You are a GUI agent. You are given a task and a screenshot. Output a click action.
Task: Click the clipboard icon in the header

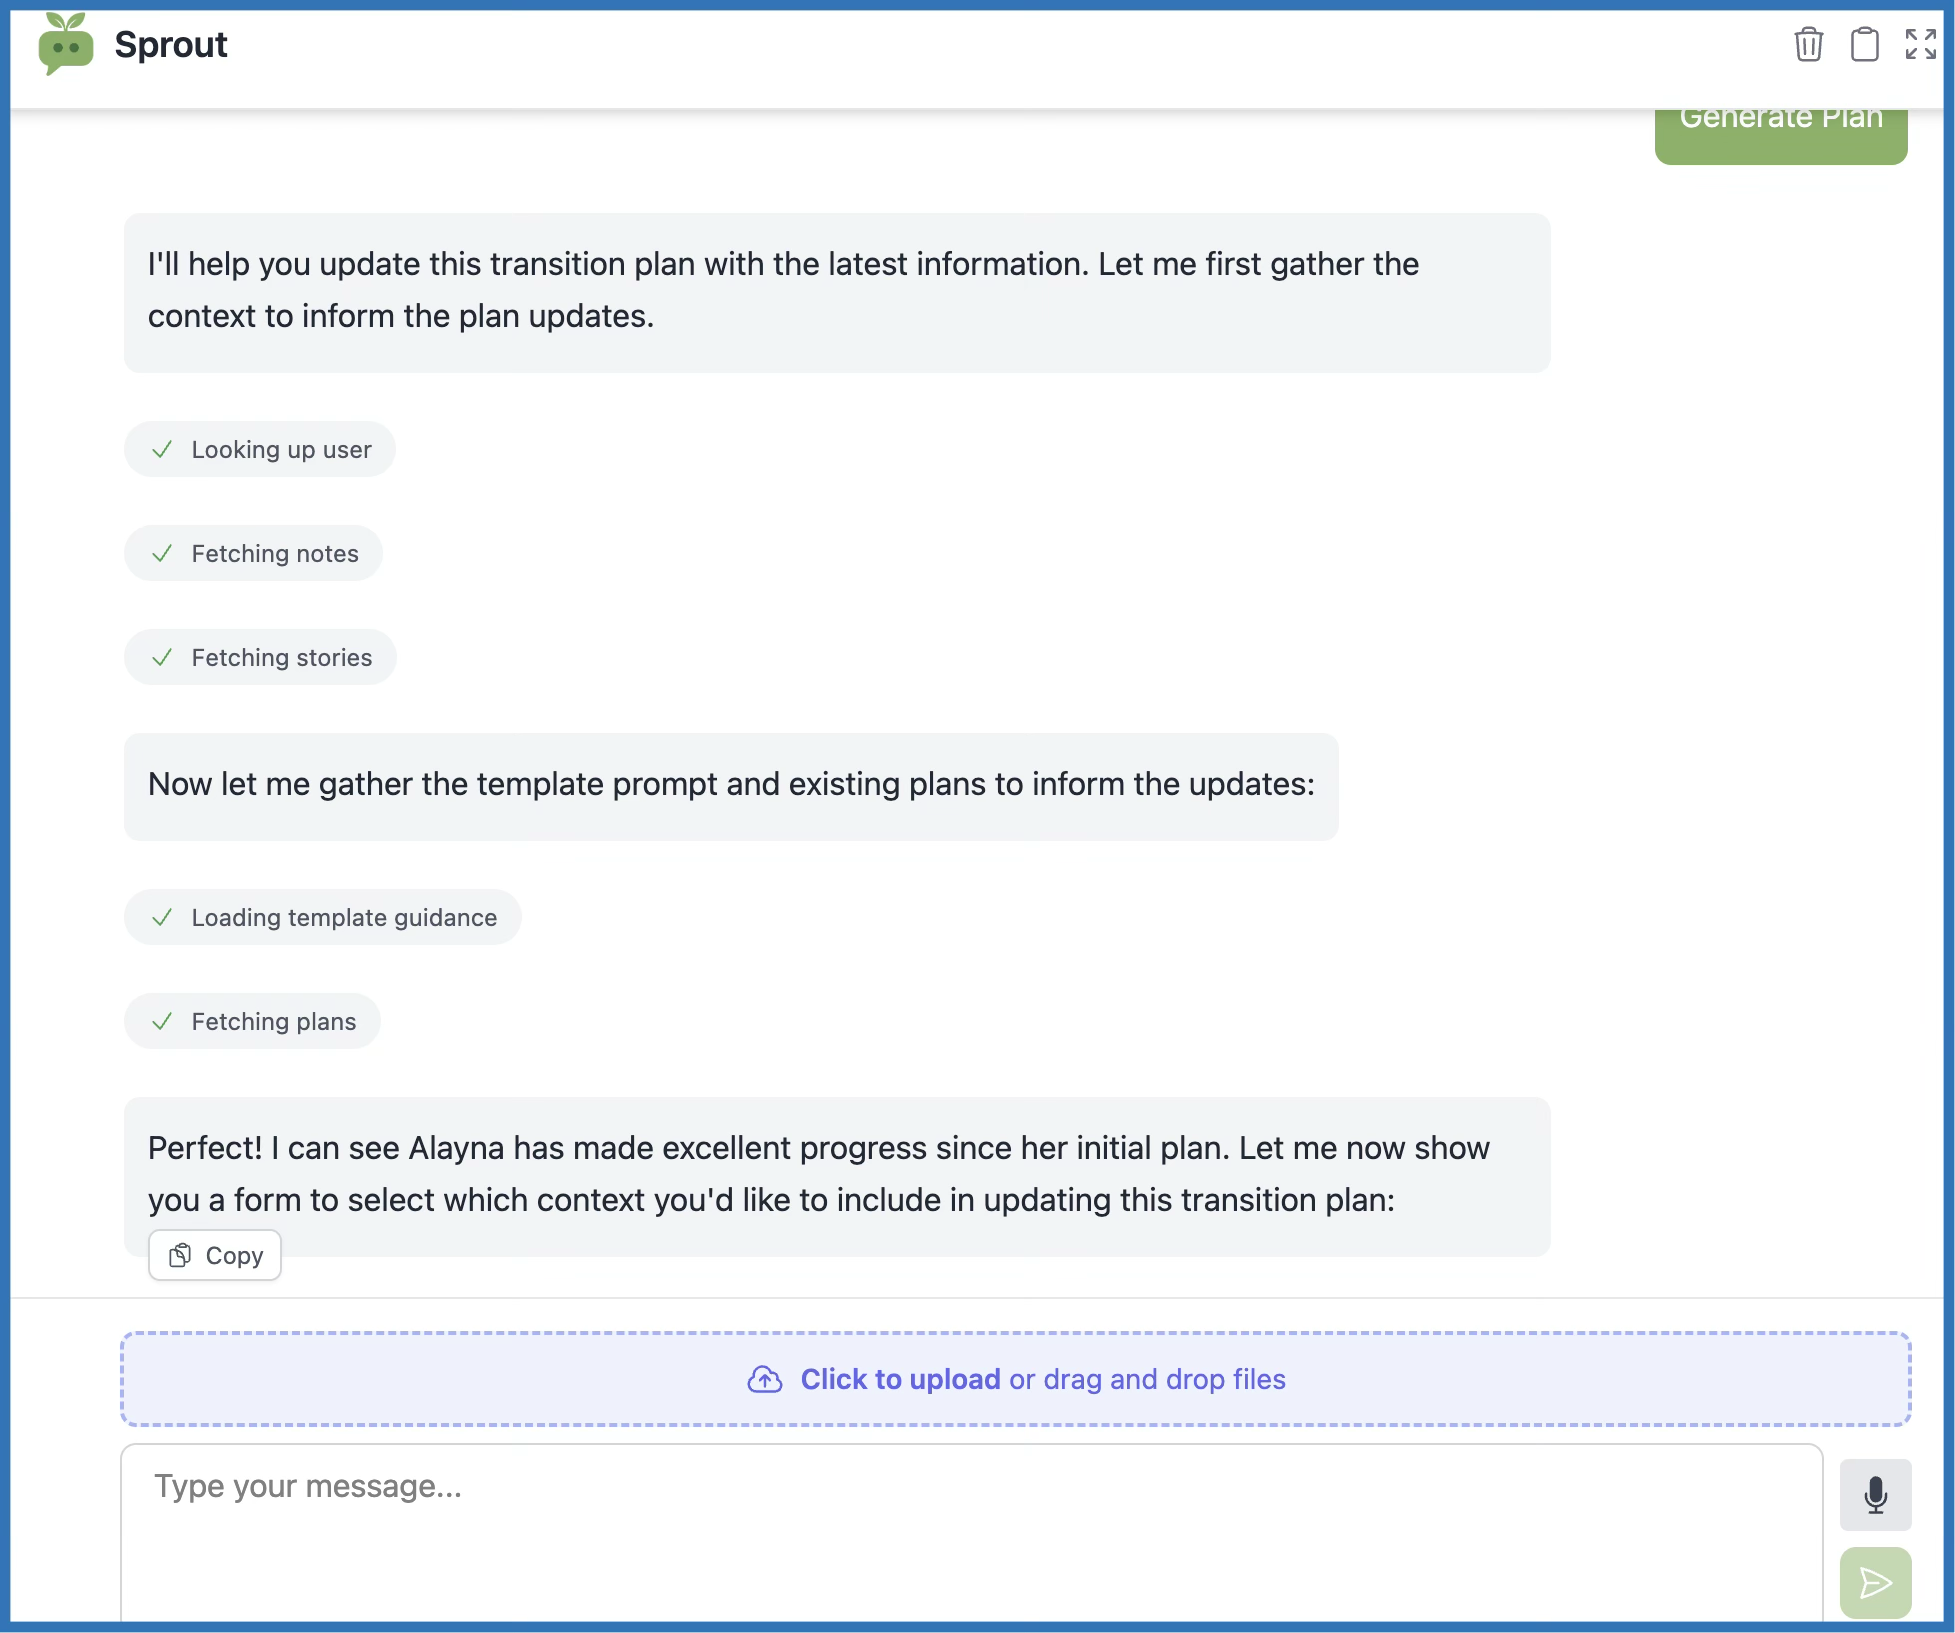point(1864,45)
